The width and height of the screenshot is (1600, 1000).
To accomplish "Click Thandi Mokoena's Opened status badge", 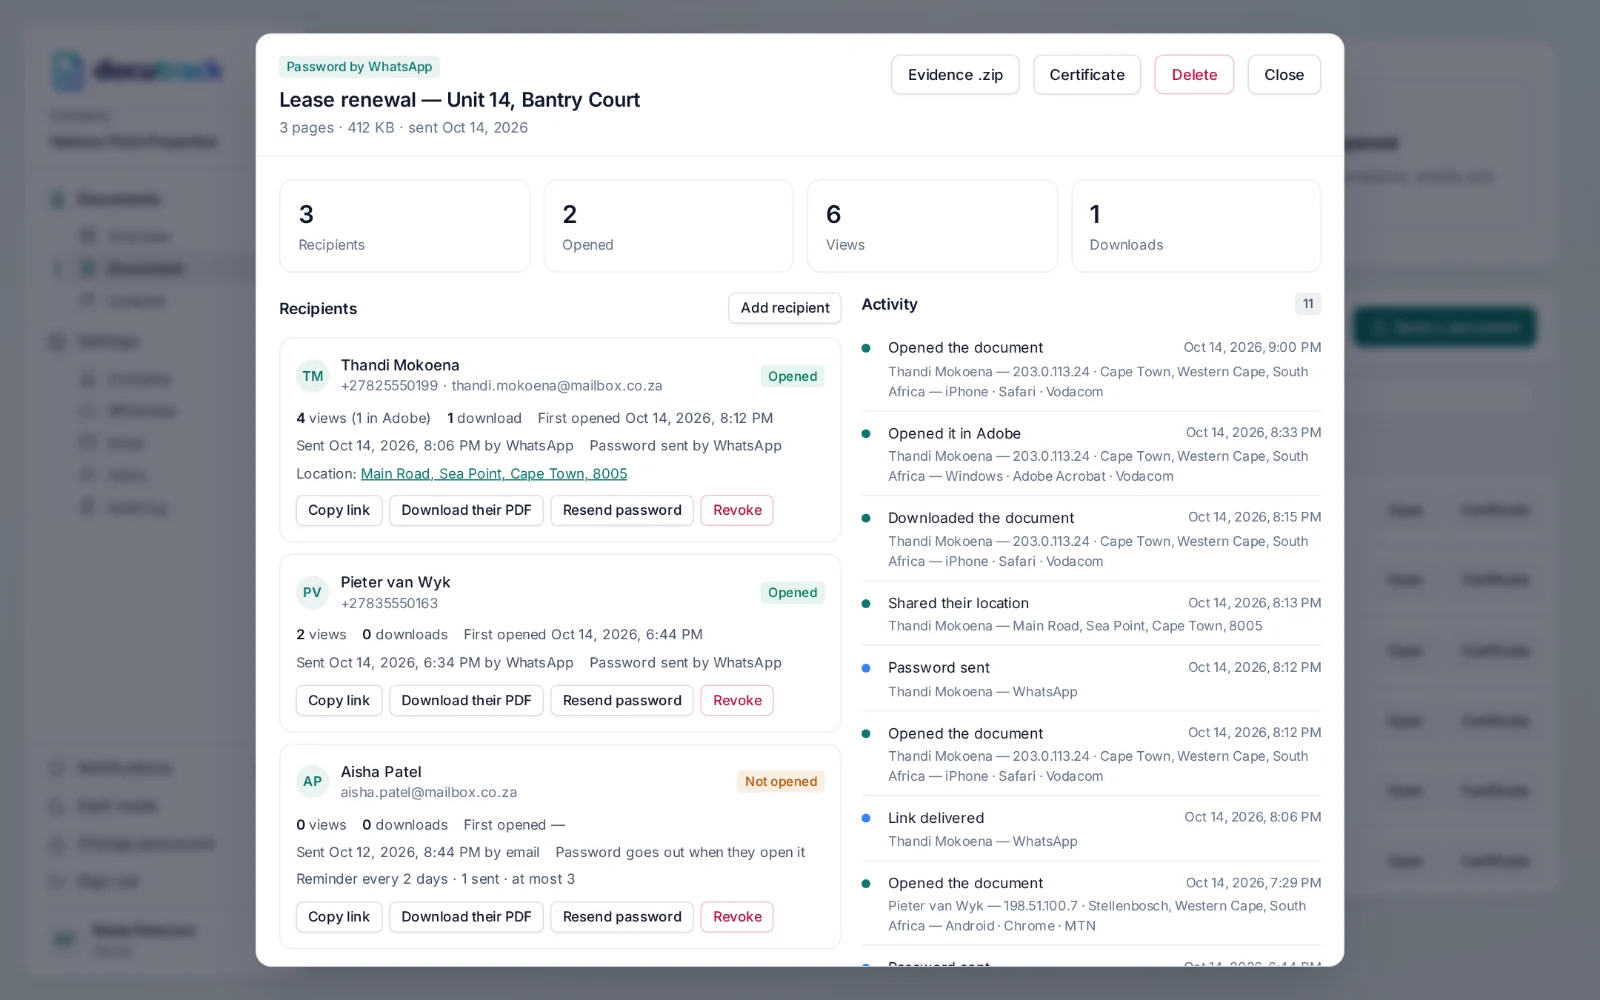I will (x=792, y=377).
